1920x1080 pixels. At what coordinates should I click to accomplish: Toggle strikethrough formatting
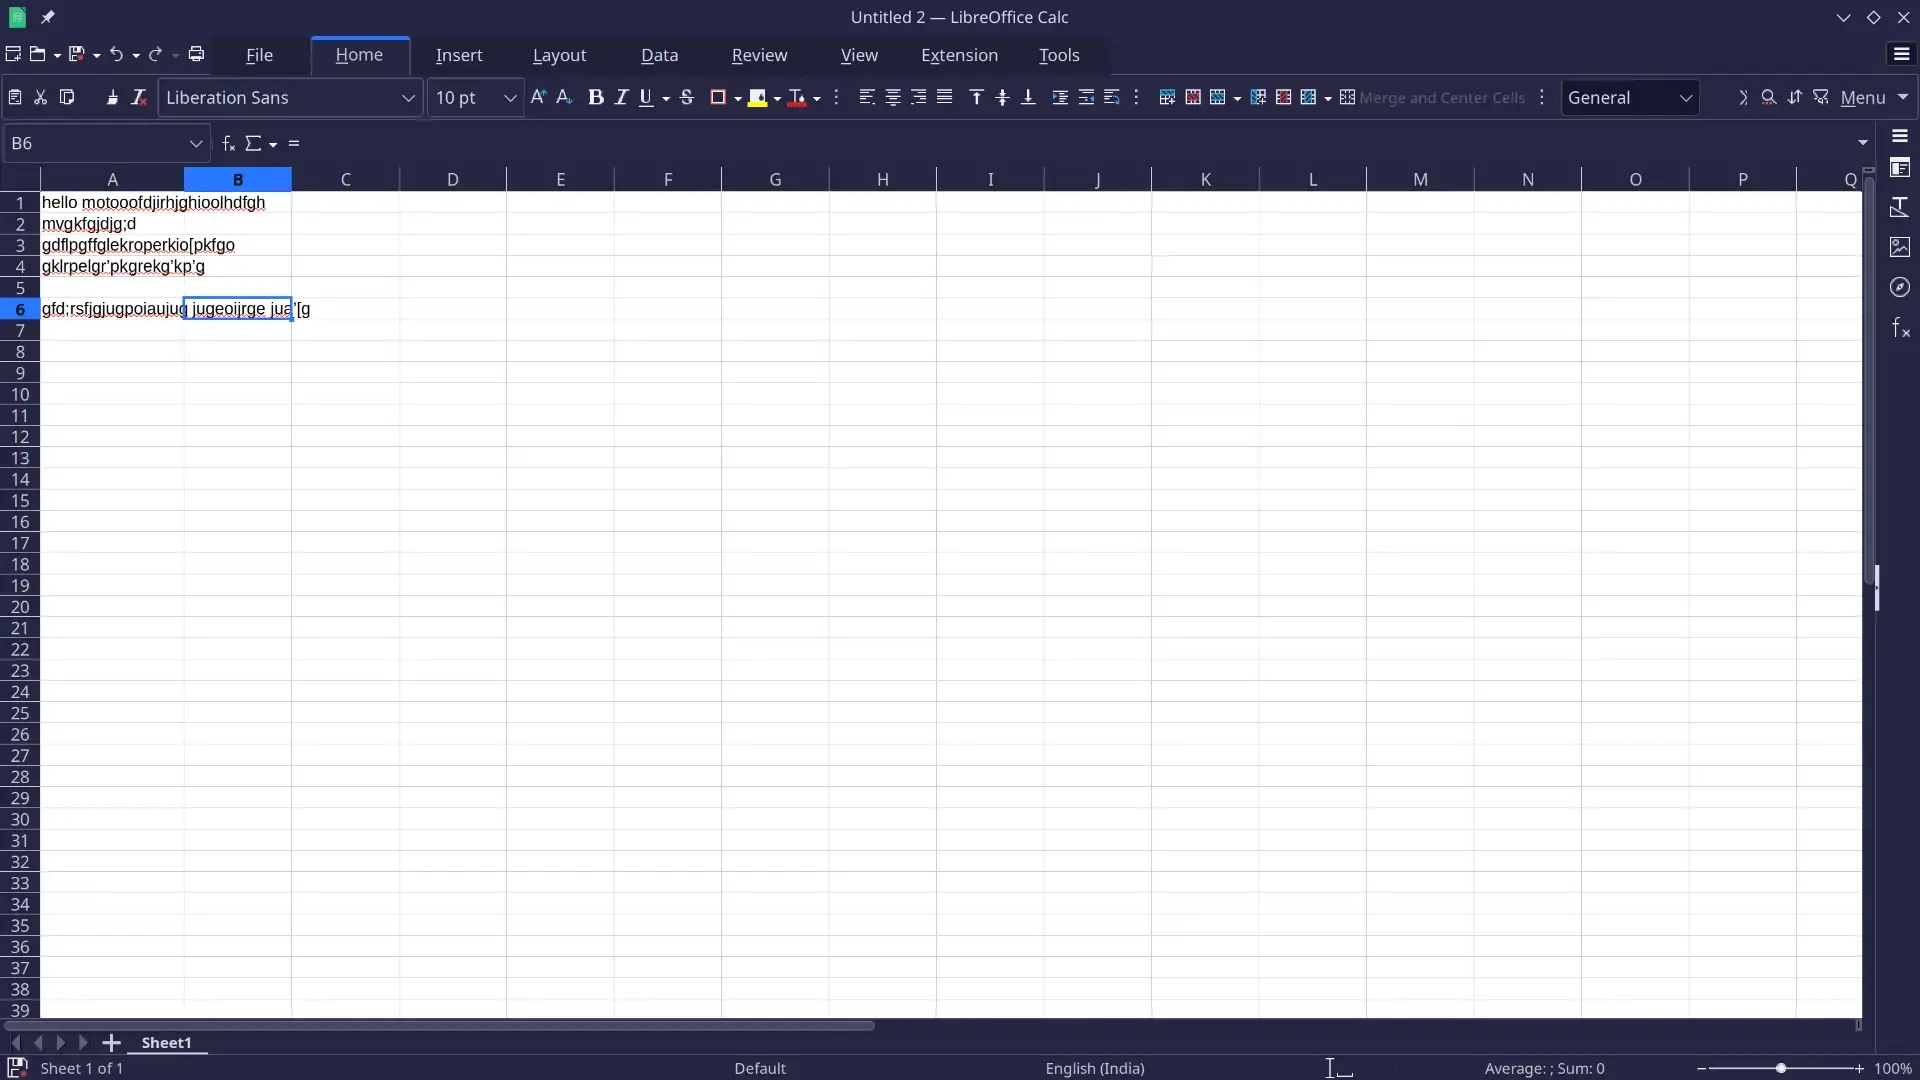(687, 97)
